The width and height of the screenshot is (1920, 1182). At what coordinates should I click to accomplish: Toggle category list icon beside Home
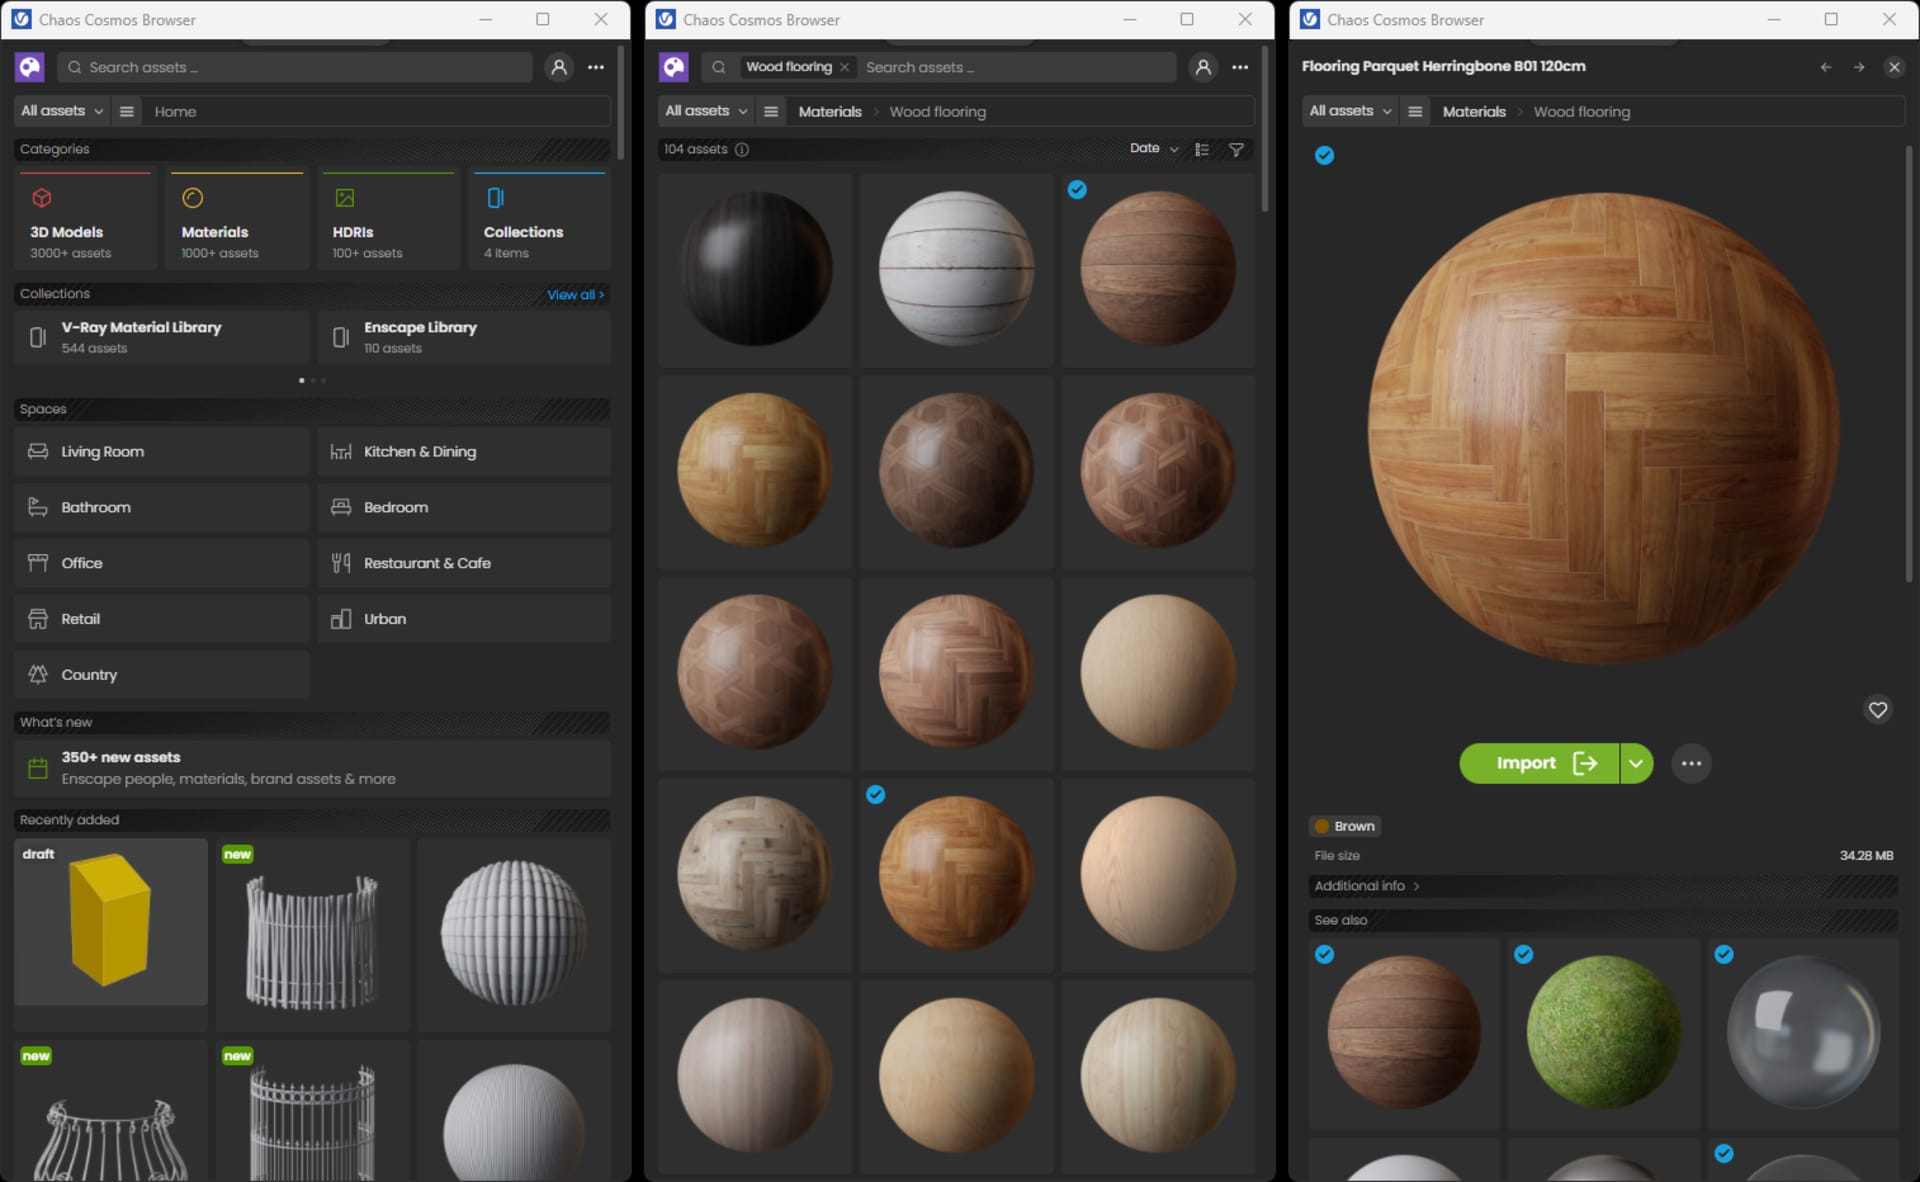[126, 111]
